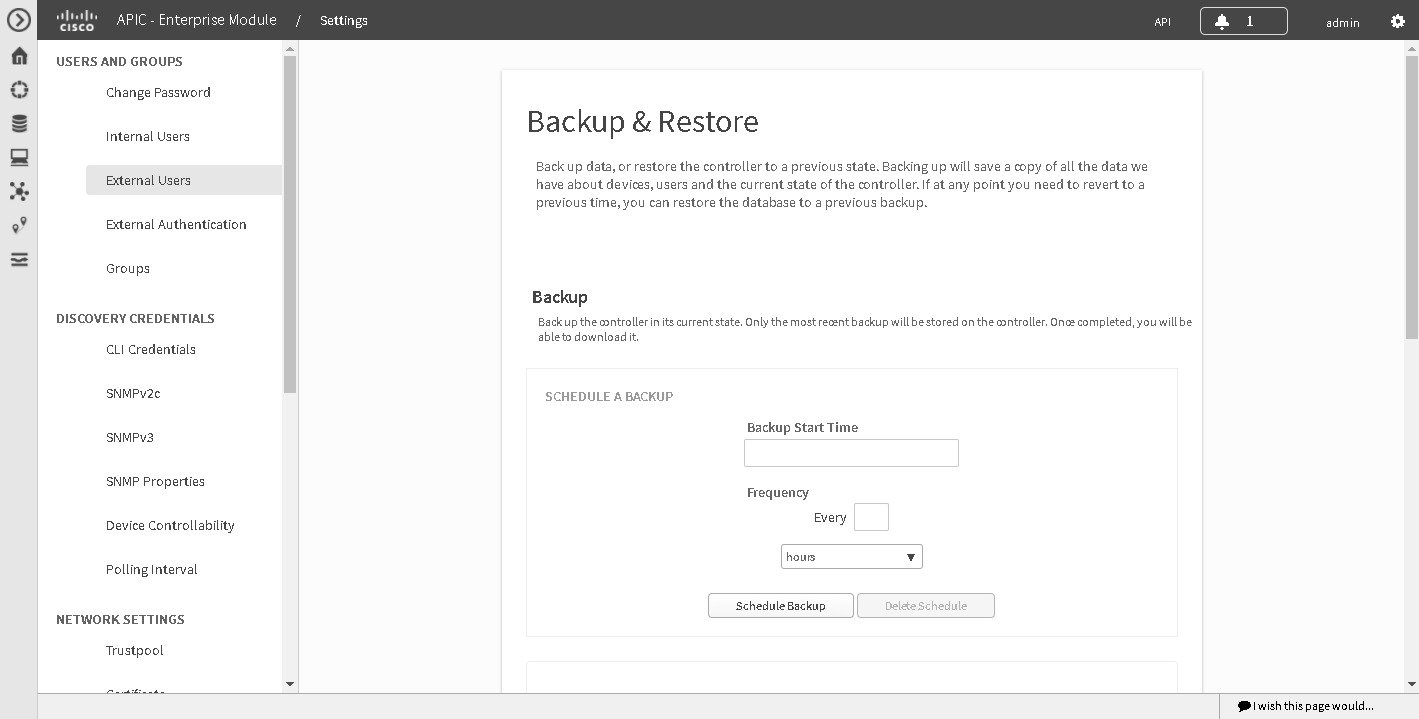Open the frequency units dropdown showing hours

(x=851, y=557)
